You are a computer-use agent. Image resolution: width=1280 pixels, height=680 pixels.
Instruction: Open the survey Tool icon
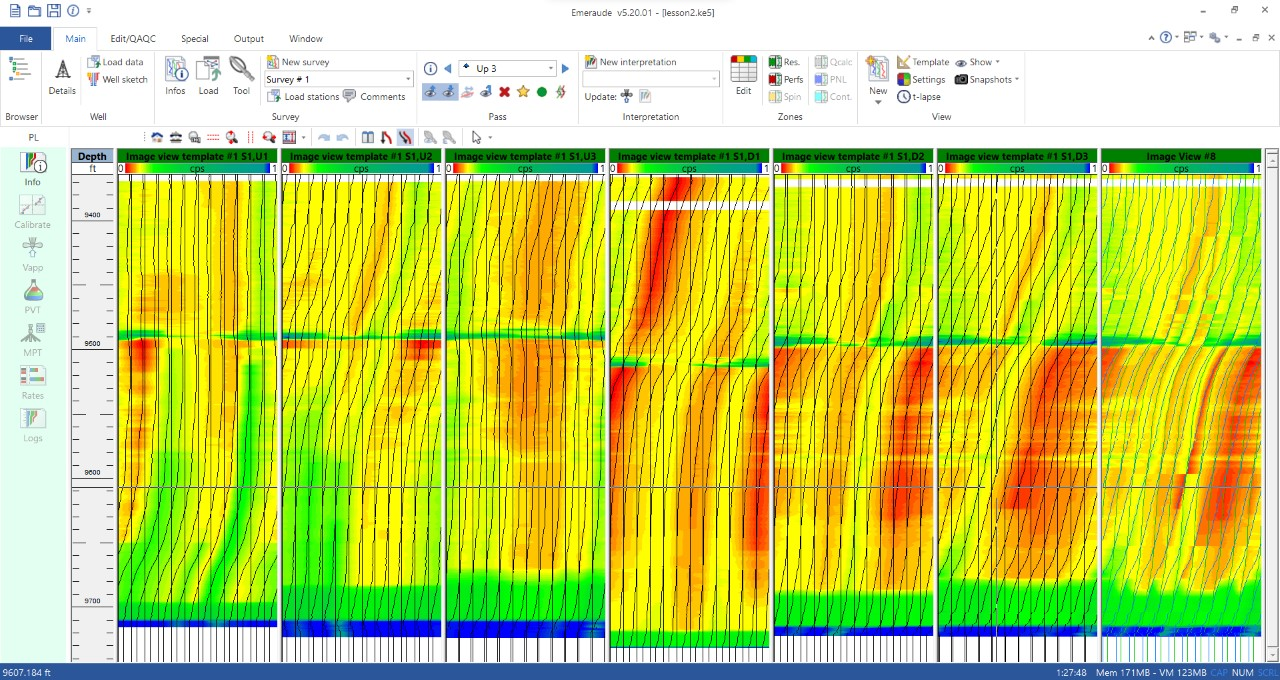tap(241, 69)
